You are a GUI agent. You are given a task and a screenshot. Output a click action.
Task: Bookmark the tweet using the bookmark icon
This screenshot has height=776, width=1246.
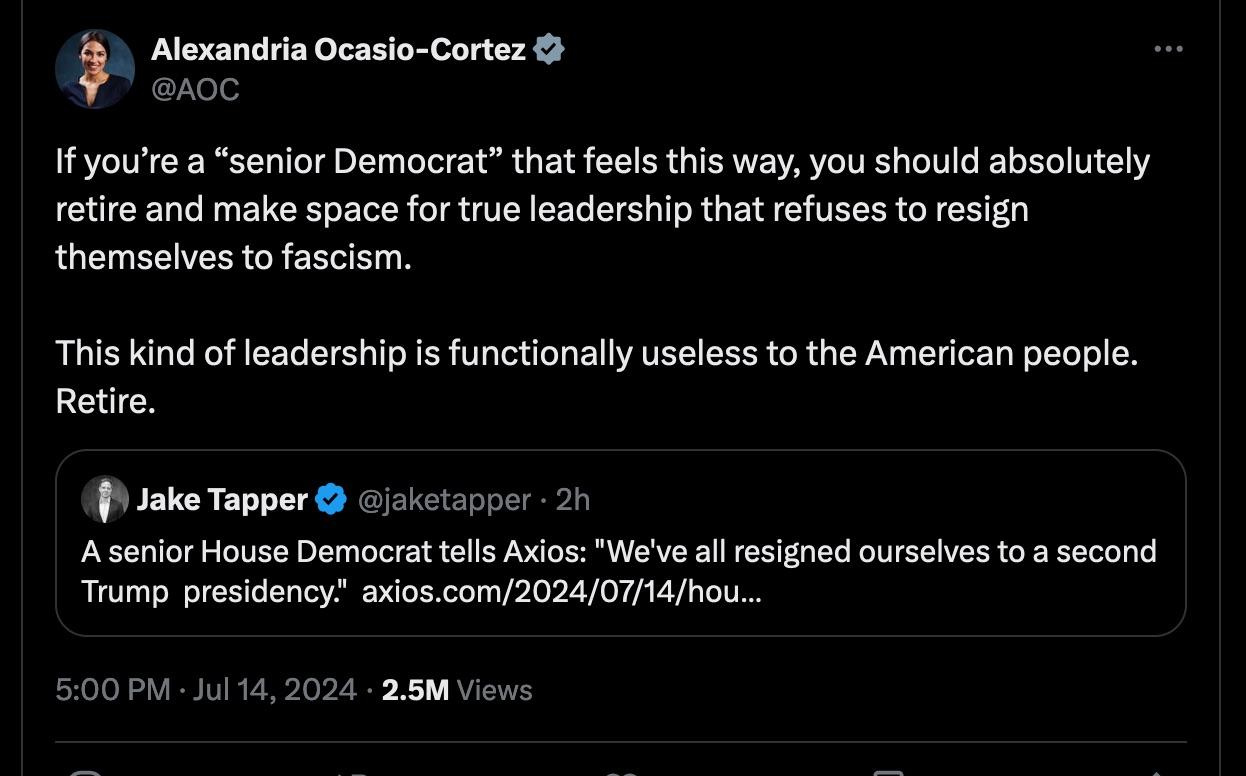point(888,772)
